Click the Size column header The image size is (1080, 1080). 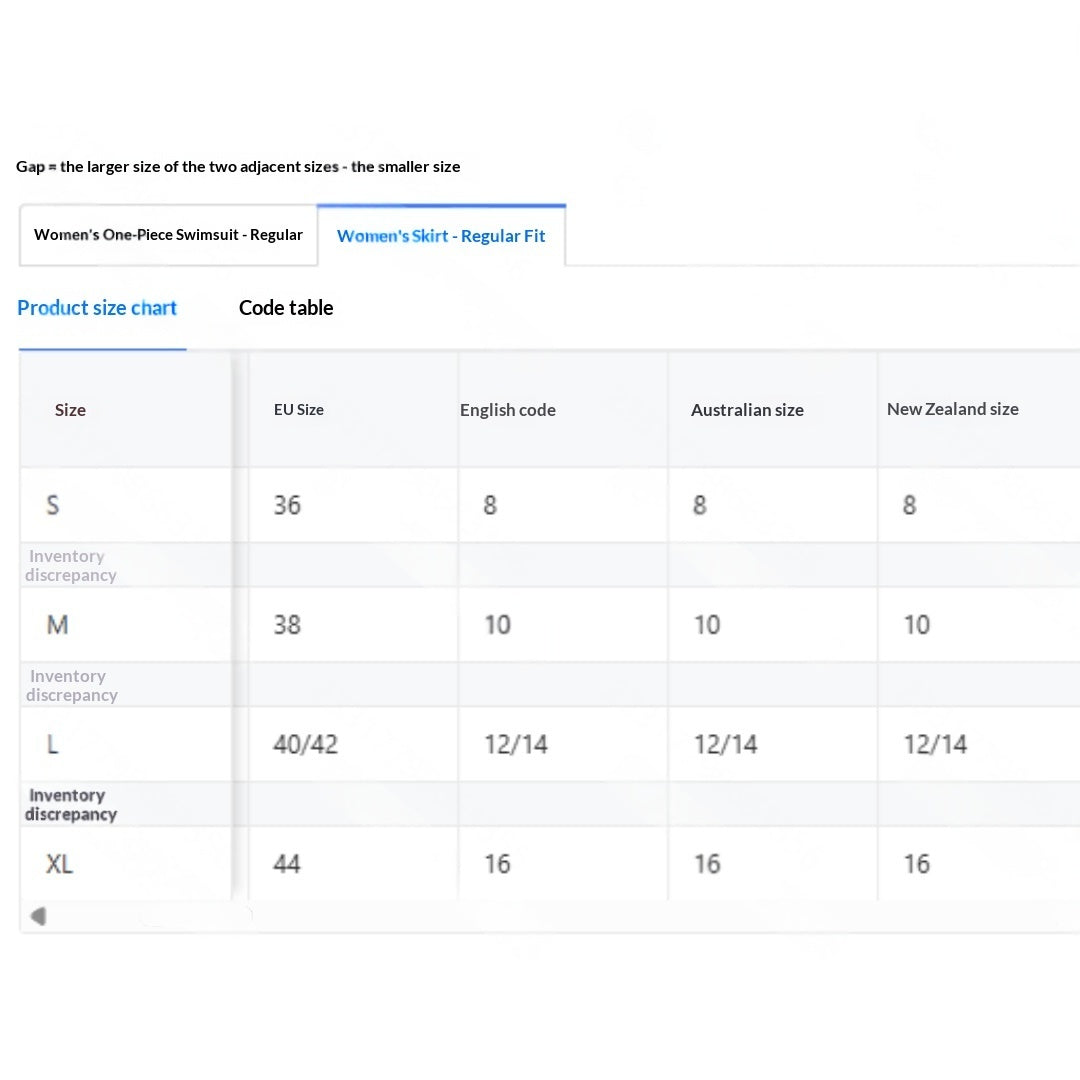(70, 410)
